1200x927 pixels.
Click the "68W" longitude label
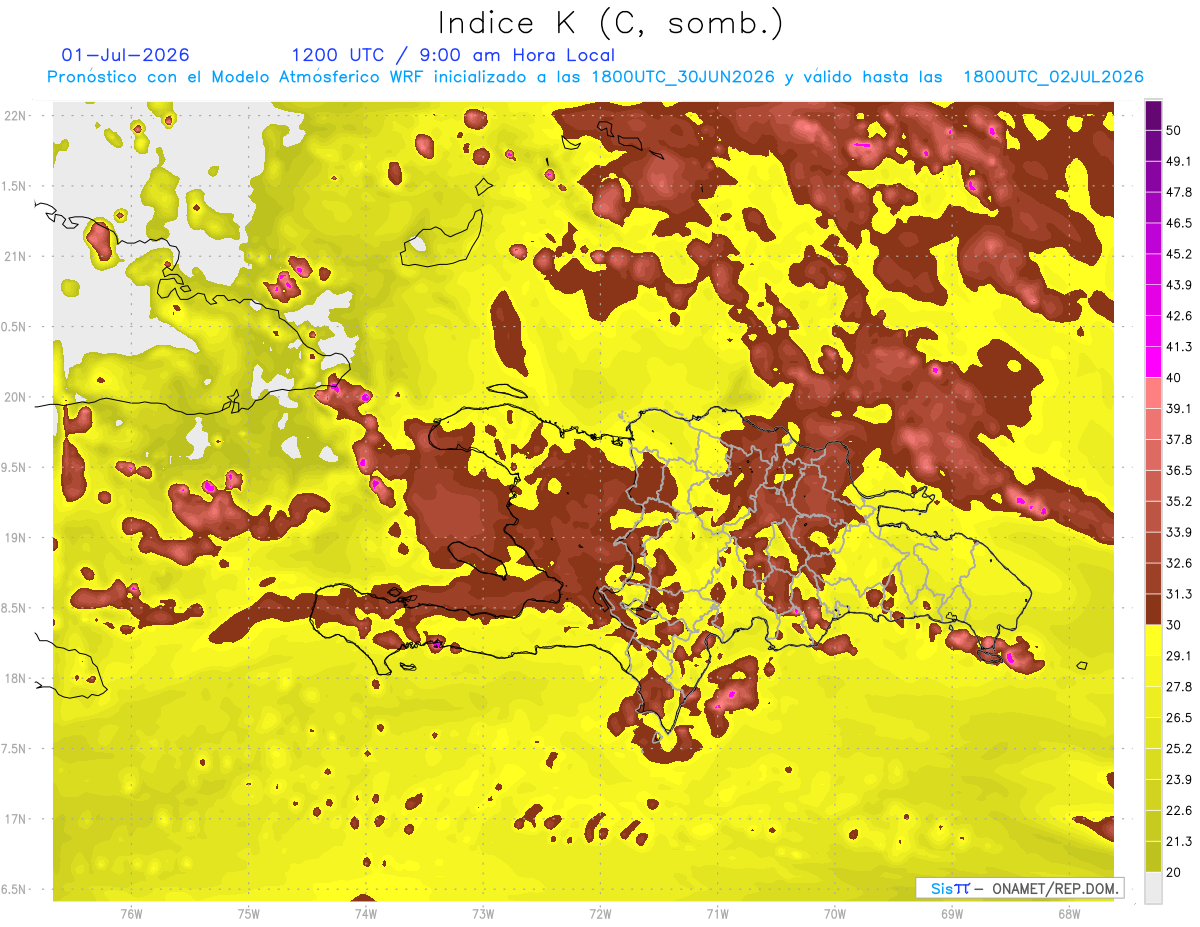click(1068, 913)
